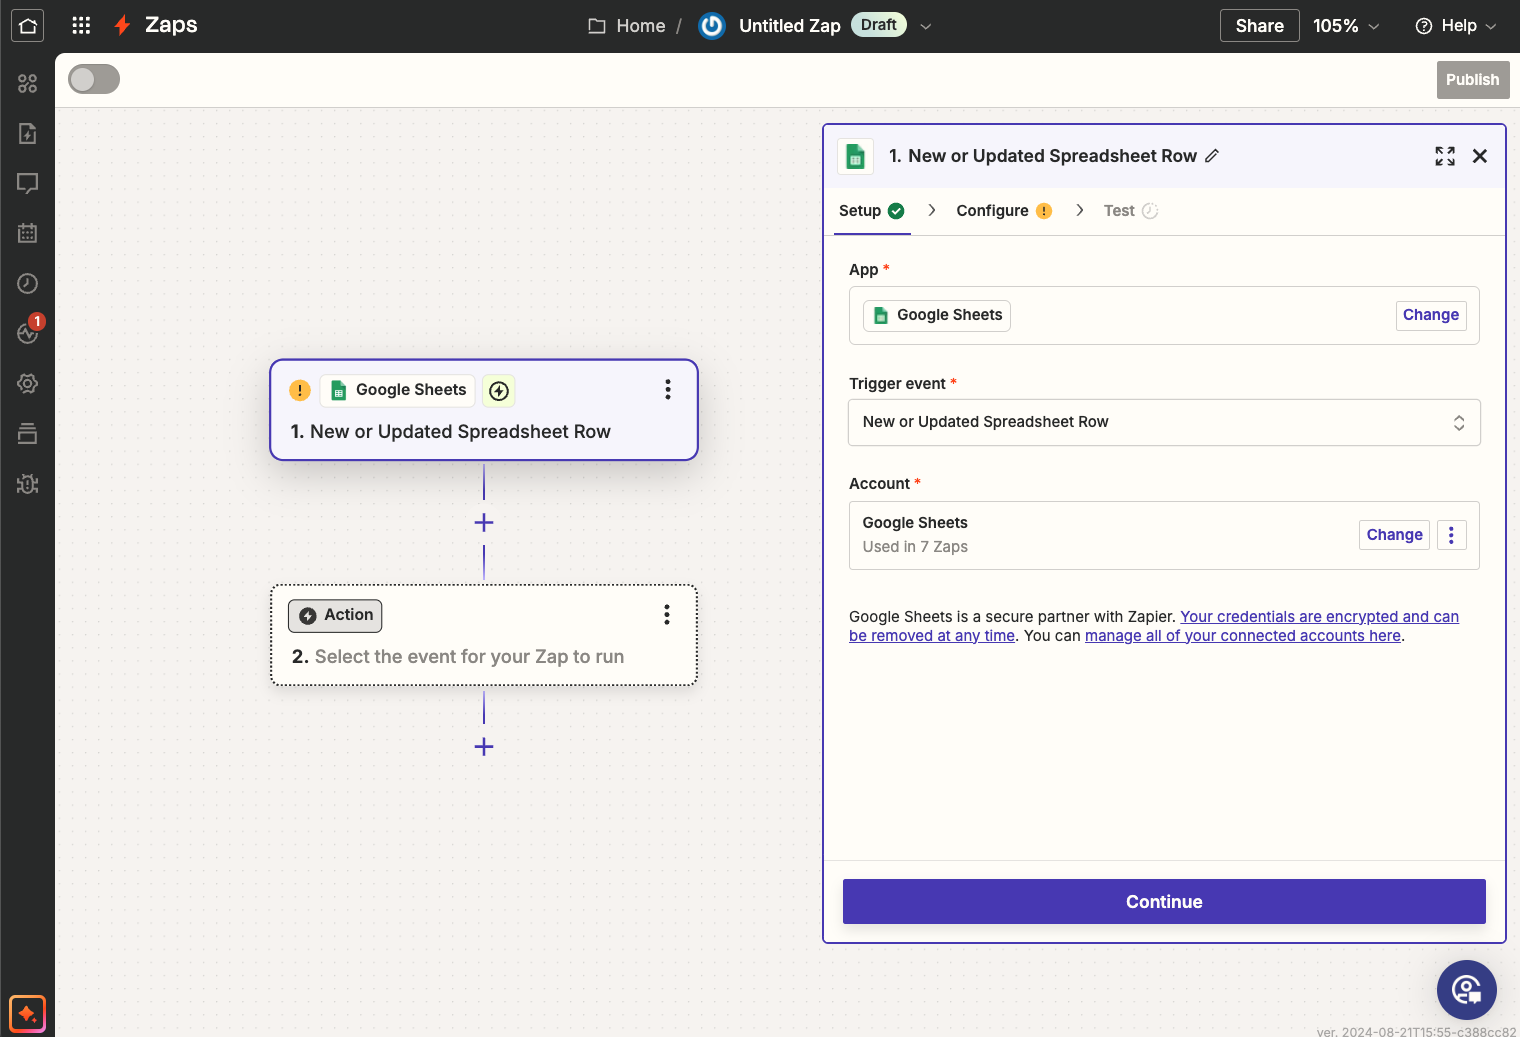This screenshot has height=1037, width=1520.
Task: Open the notifications icon with red badge
Action: (x=27, y=333)
